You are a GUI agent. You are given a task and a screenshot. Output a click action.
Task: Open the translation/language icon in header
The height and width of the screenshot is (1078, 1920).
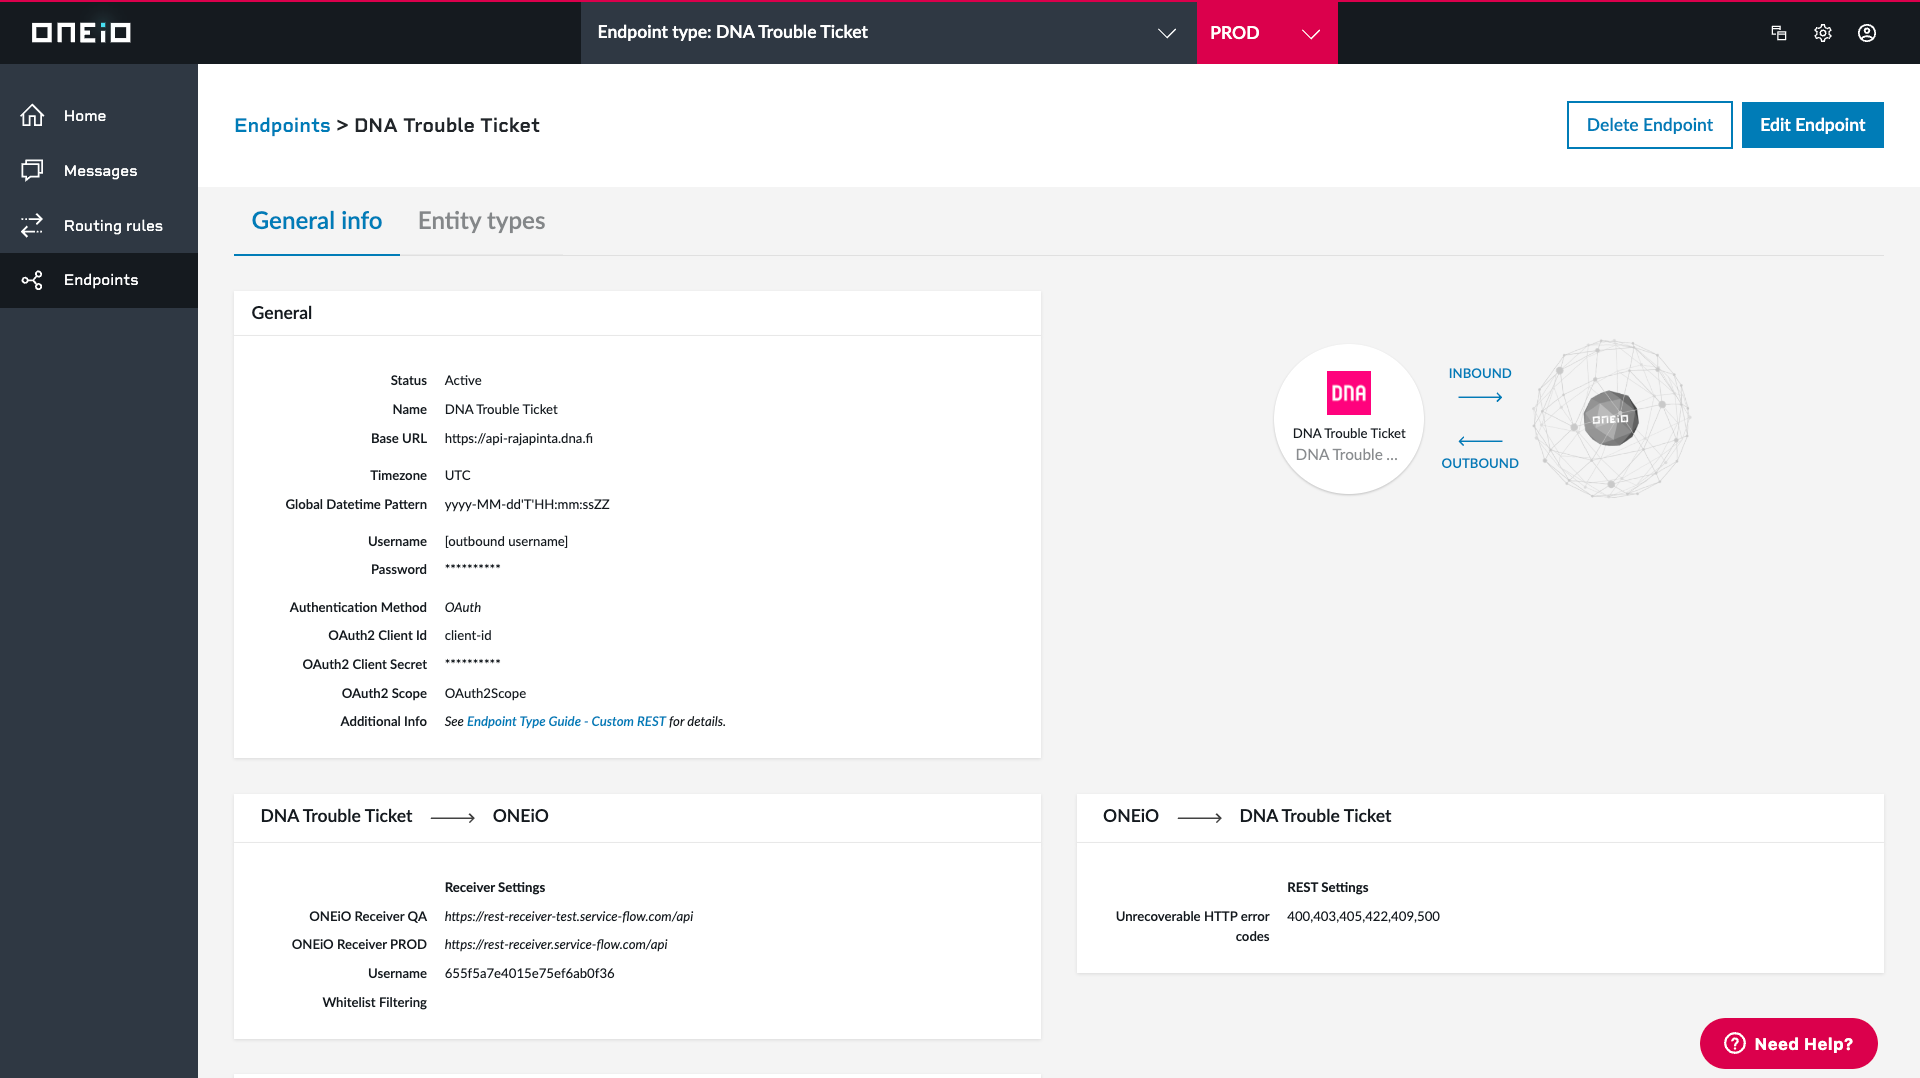pyautogui.click(x=1779, y=33)
